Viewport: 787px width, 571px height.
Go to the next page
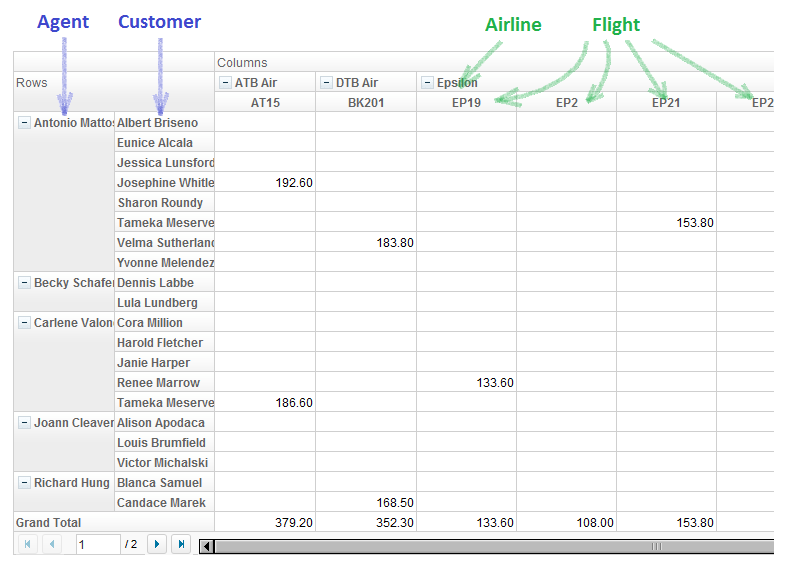157,544
